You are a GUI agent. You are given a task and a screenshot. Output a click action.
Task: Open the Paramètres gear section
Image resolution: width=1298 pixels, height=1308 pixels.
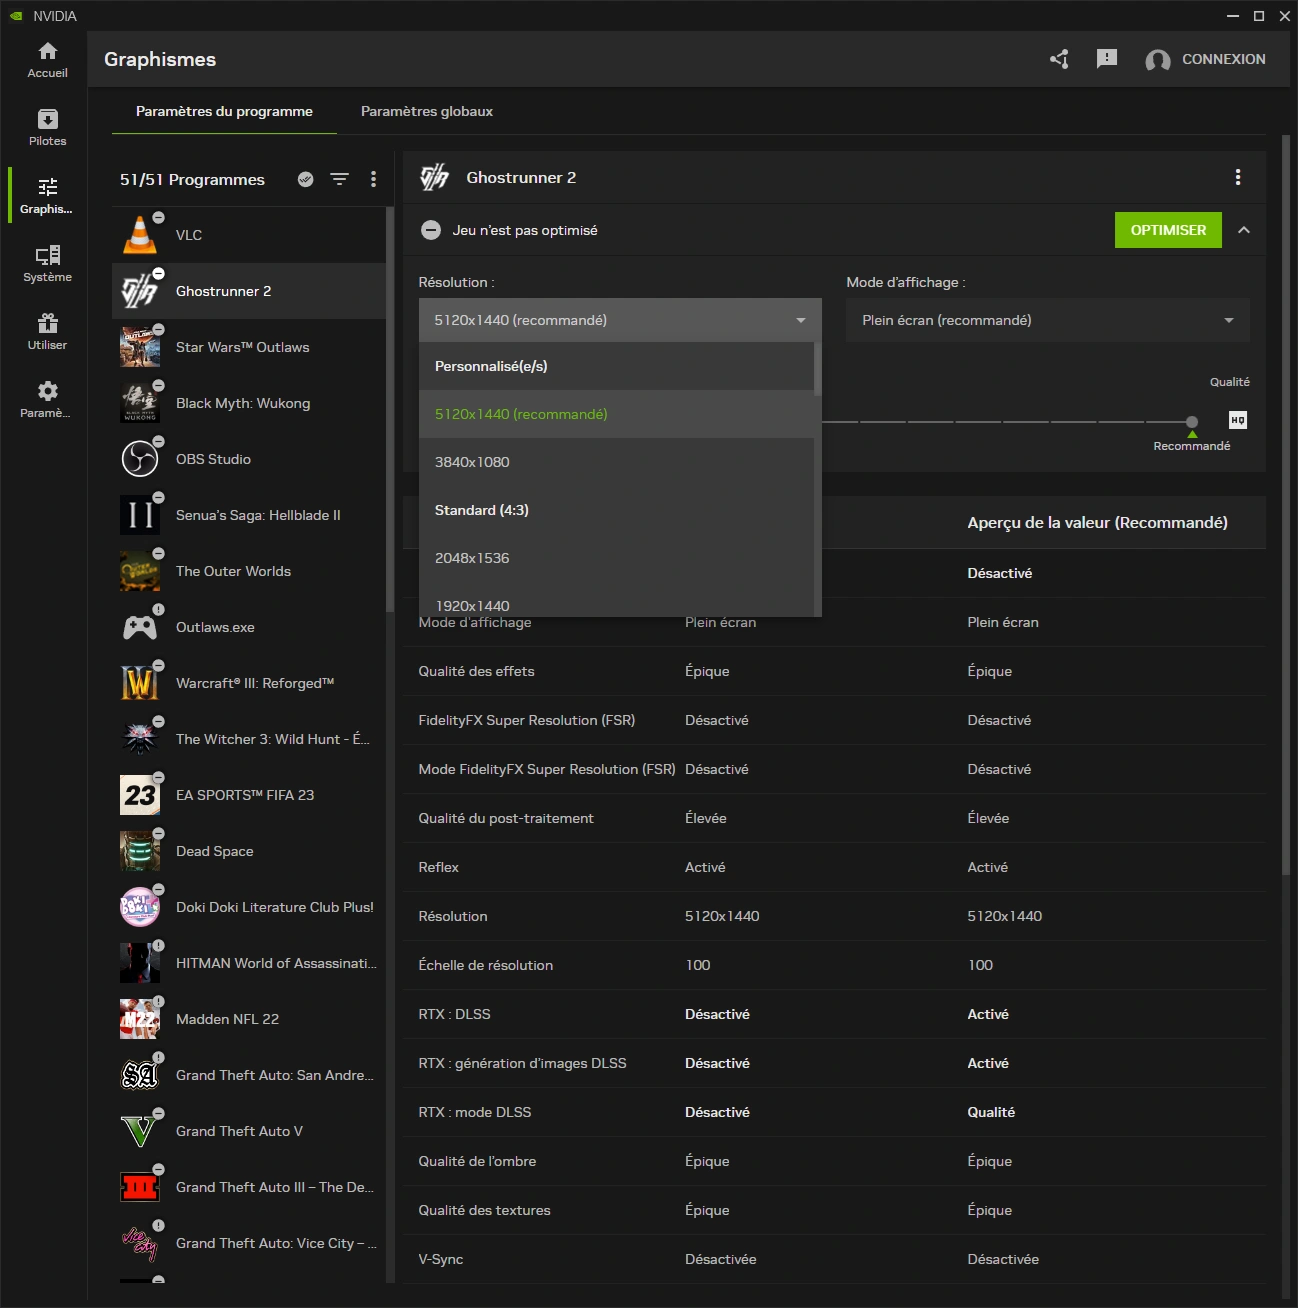(x=47, y=400)
